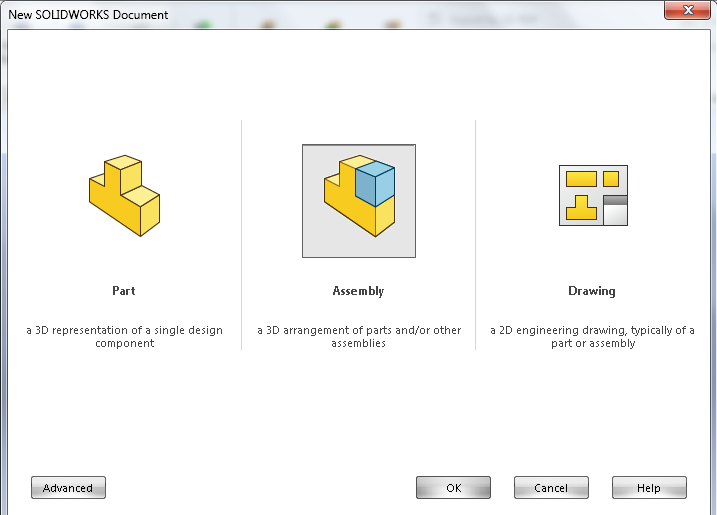Screen dimensions: 717x515
Task: Click the "Part" label text
Action: [123, 291]
